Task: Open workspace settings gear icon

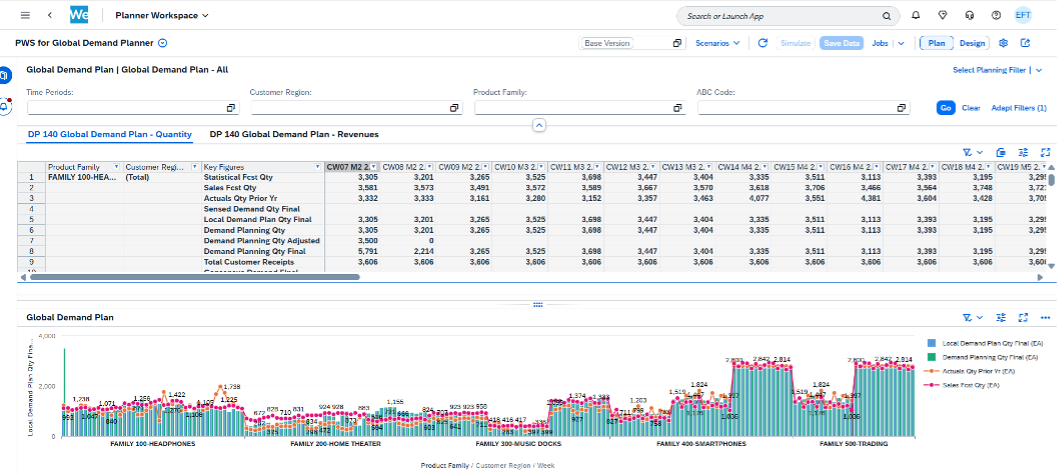Action: 1004,43
